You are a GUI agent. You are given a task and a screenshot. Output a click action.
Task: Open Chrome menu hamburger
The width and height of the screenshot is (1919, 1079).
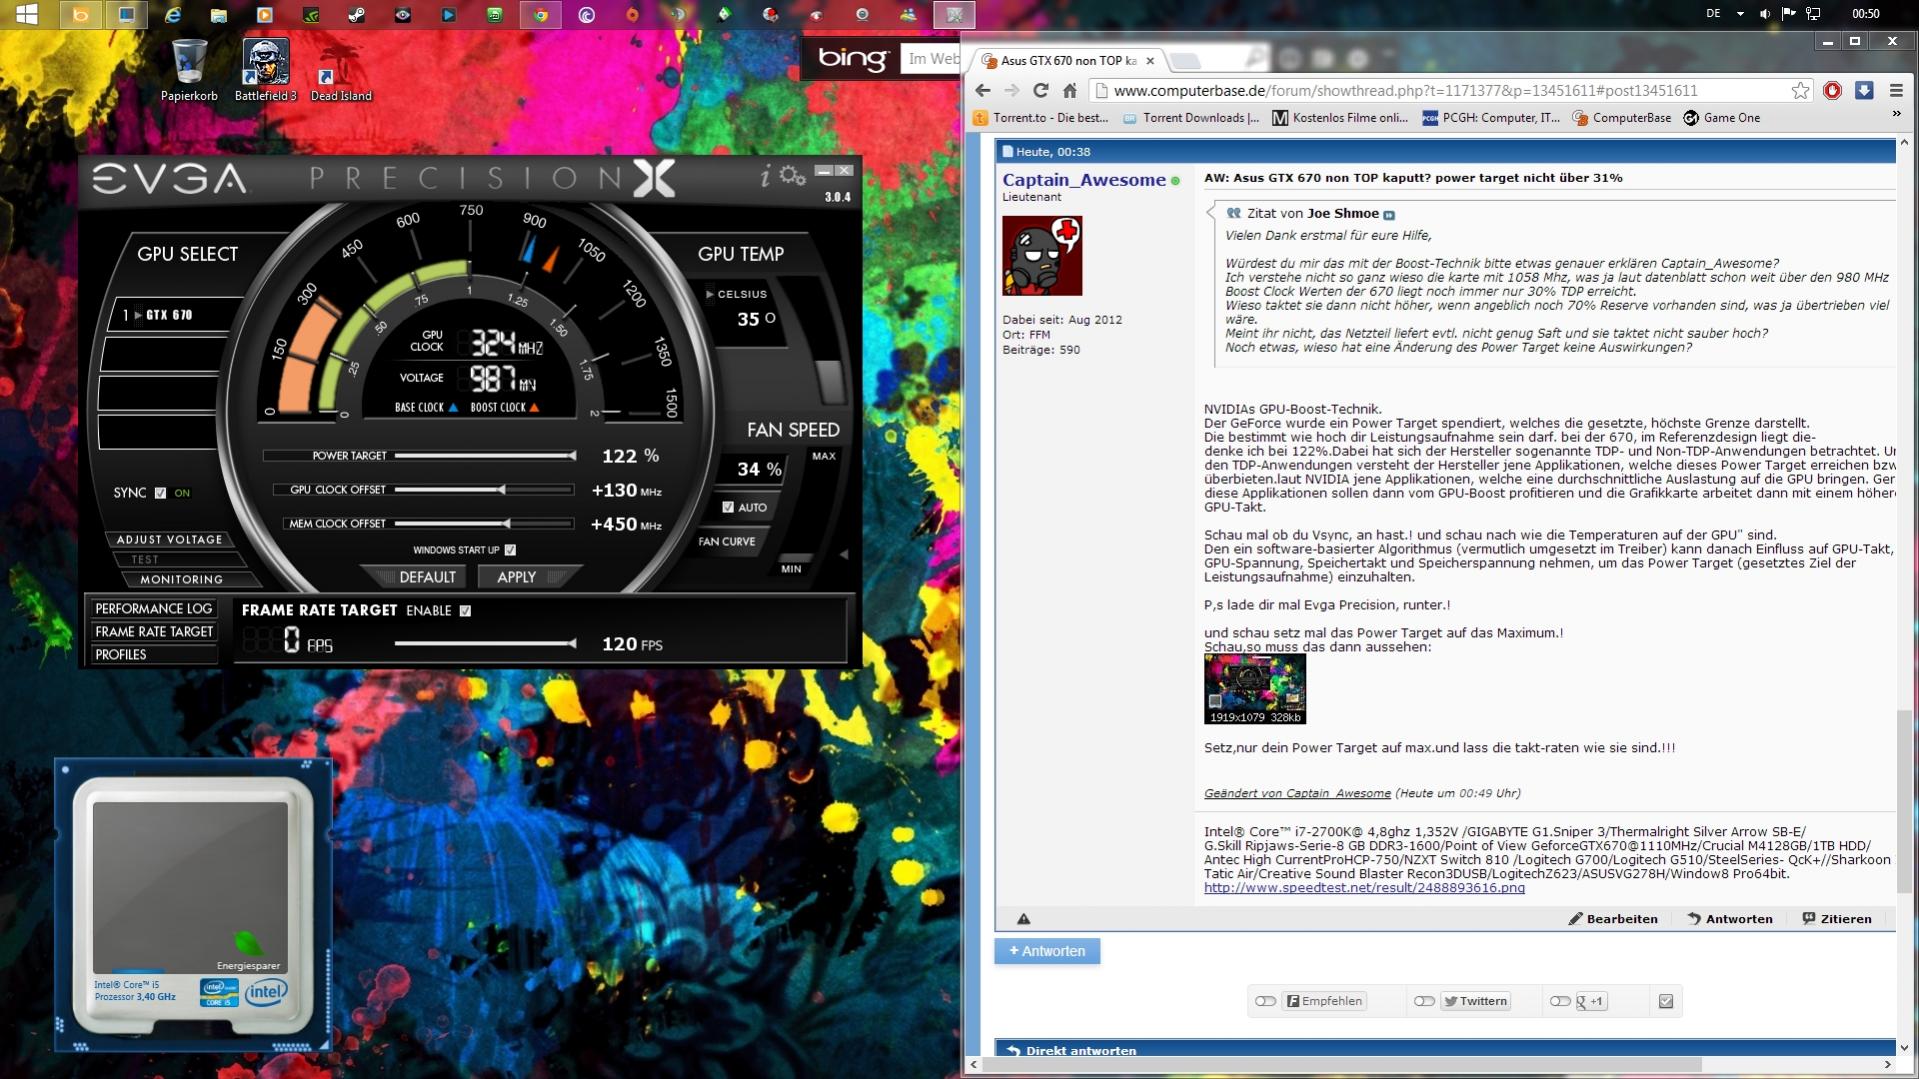pyautogui.click(x=1896, y=90)
